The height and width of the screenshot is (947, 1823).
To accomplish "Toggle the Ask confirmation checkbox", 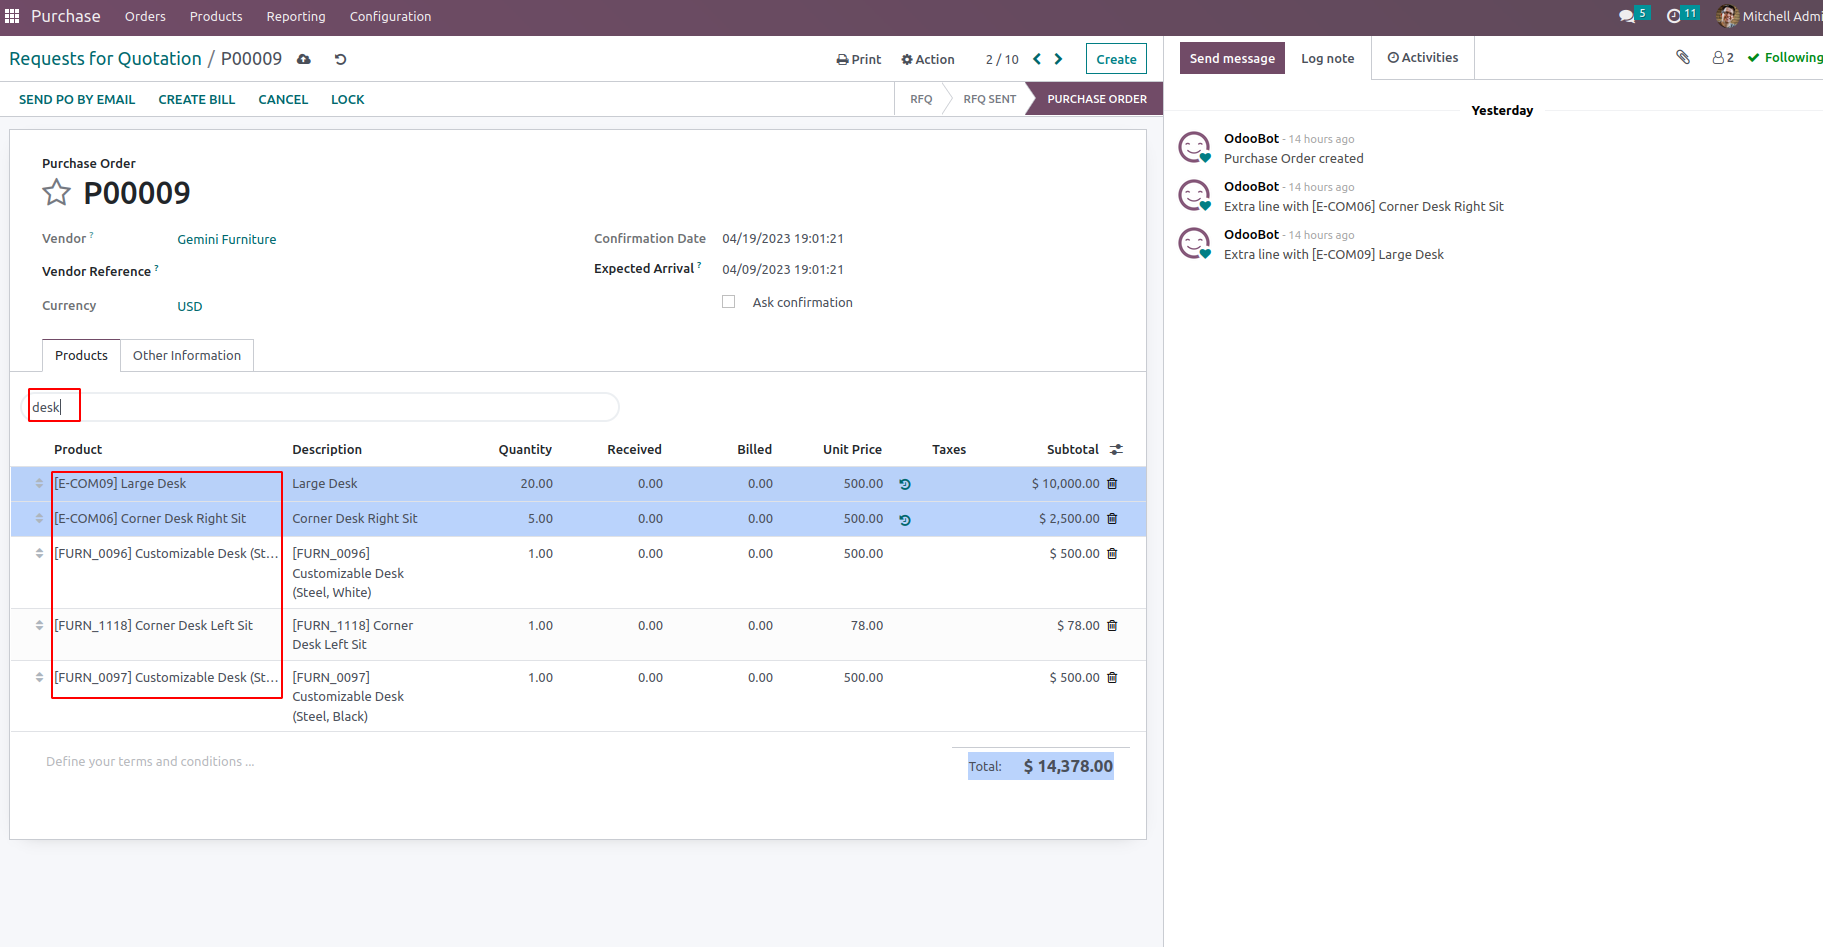I will [x=729, y=302].
